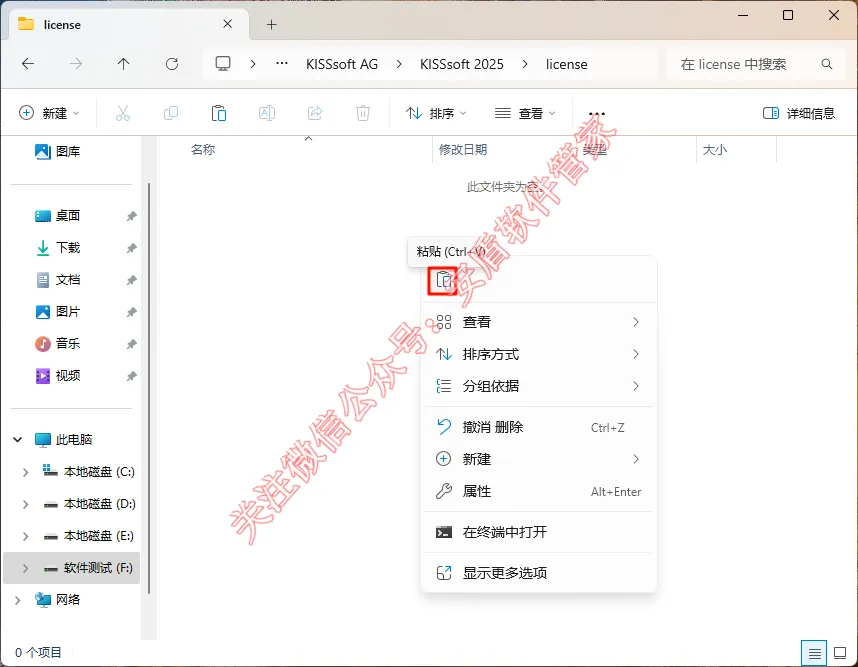This screenshot has height=667, width=858.
Task: Open the 查看 submenu in the context menu
Action: pyautogui.click(x=539, y=322)
